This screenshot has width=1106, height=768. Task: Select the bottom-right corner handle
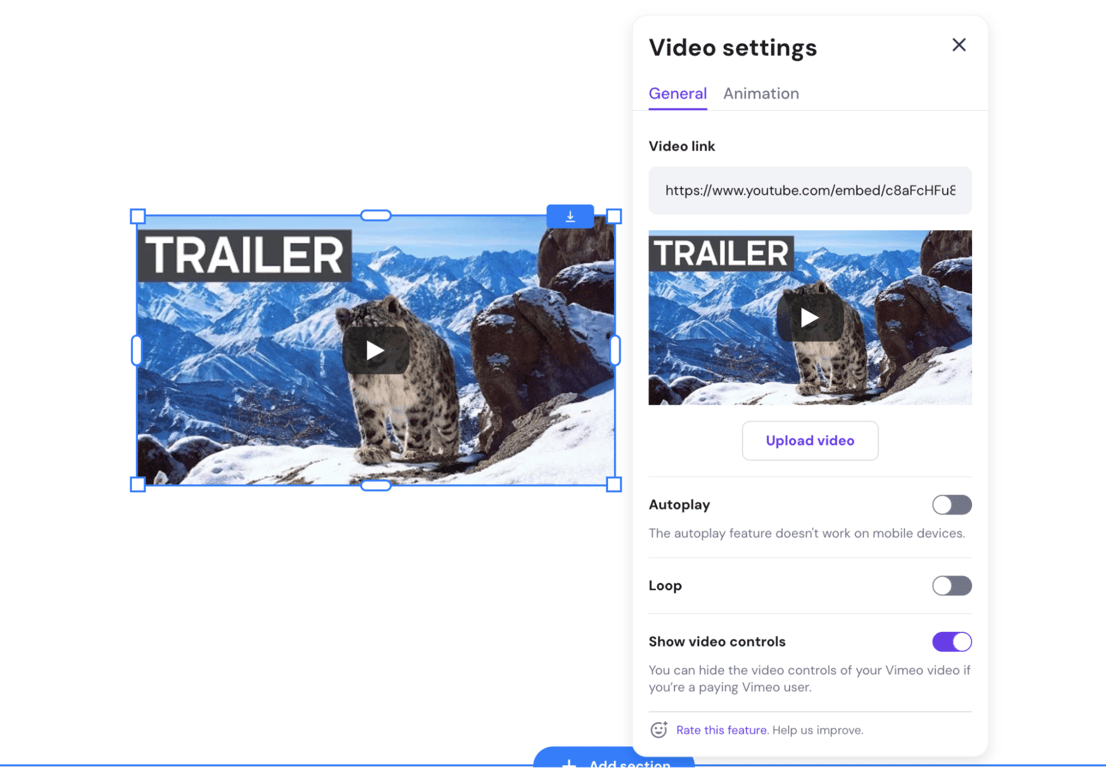click(x=614, y=486)
